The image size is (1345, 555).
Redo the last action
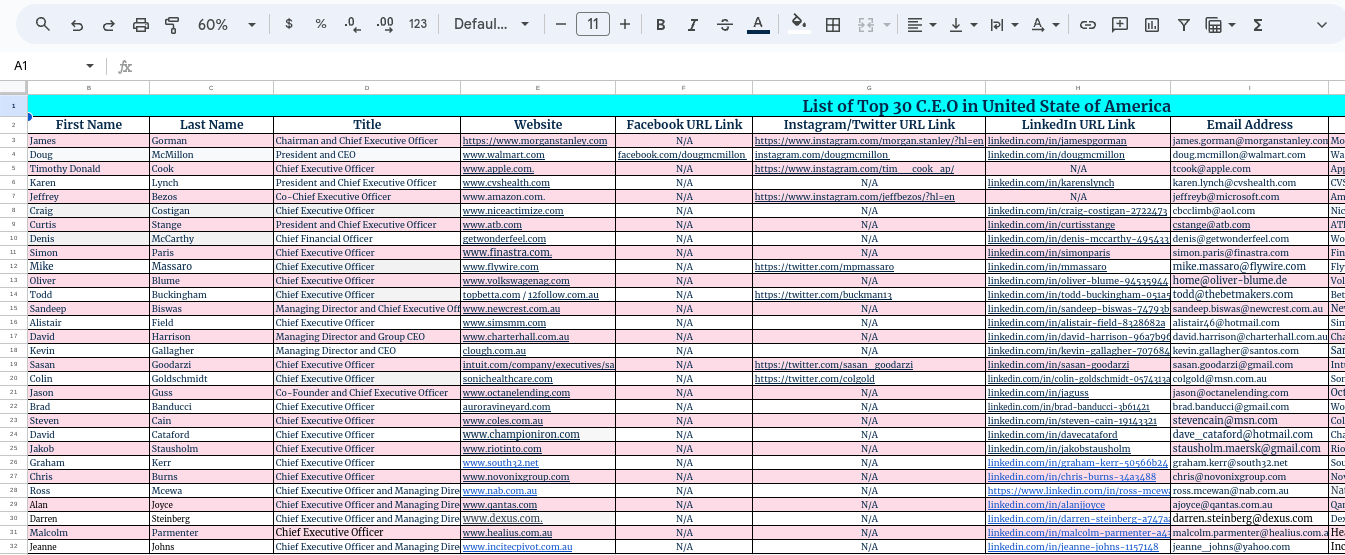tap(109, 24)
